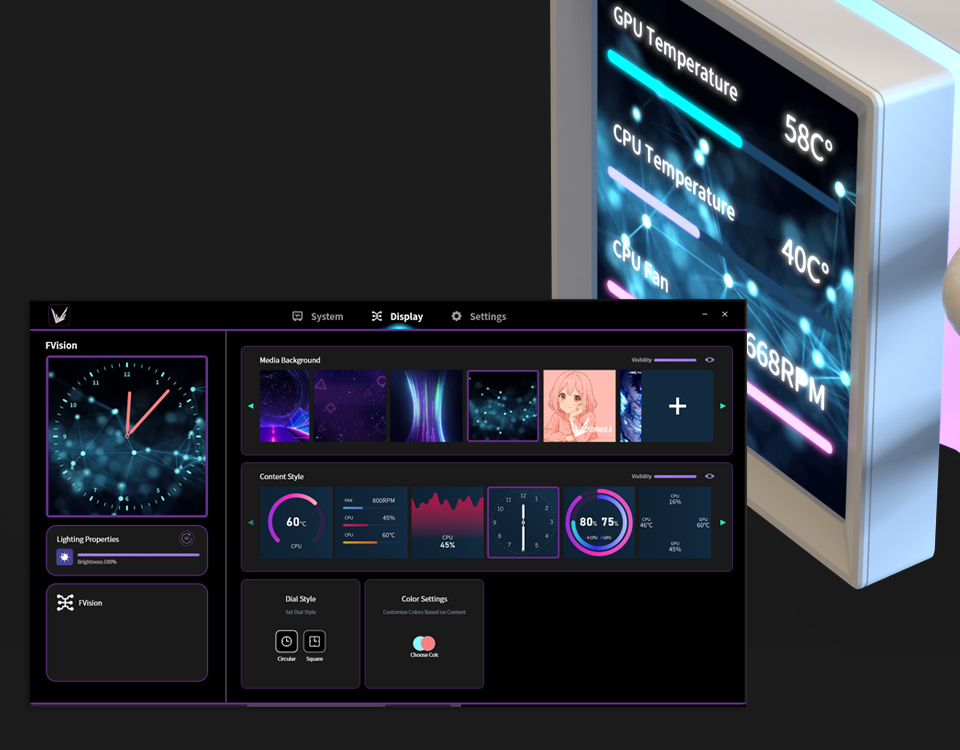Toggle the Media Background visibility eye
This screenshot has width=960, height=750.
coord(709,360)
